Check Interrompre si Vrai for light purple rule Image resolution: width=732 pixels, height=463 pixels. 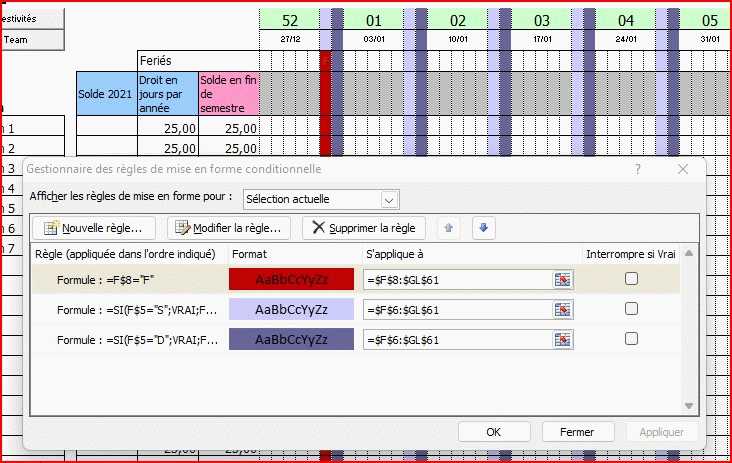pos(631,310)
